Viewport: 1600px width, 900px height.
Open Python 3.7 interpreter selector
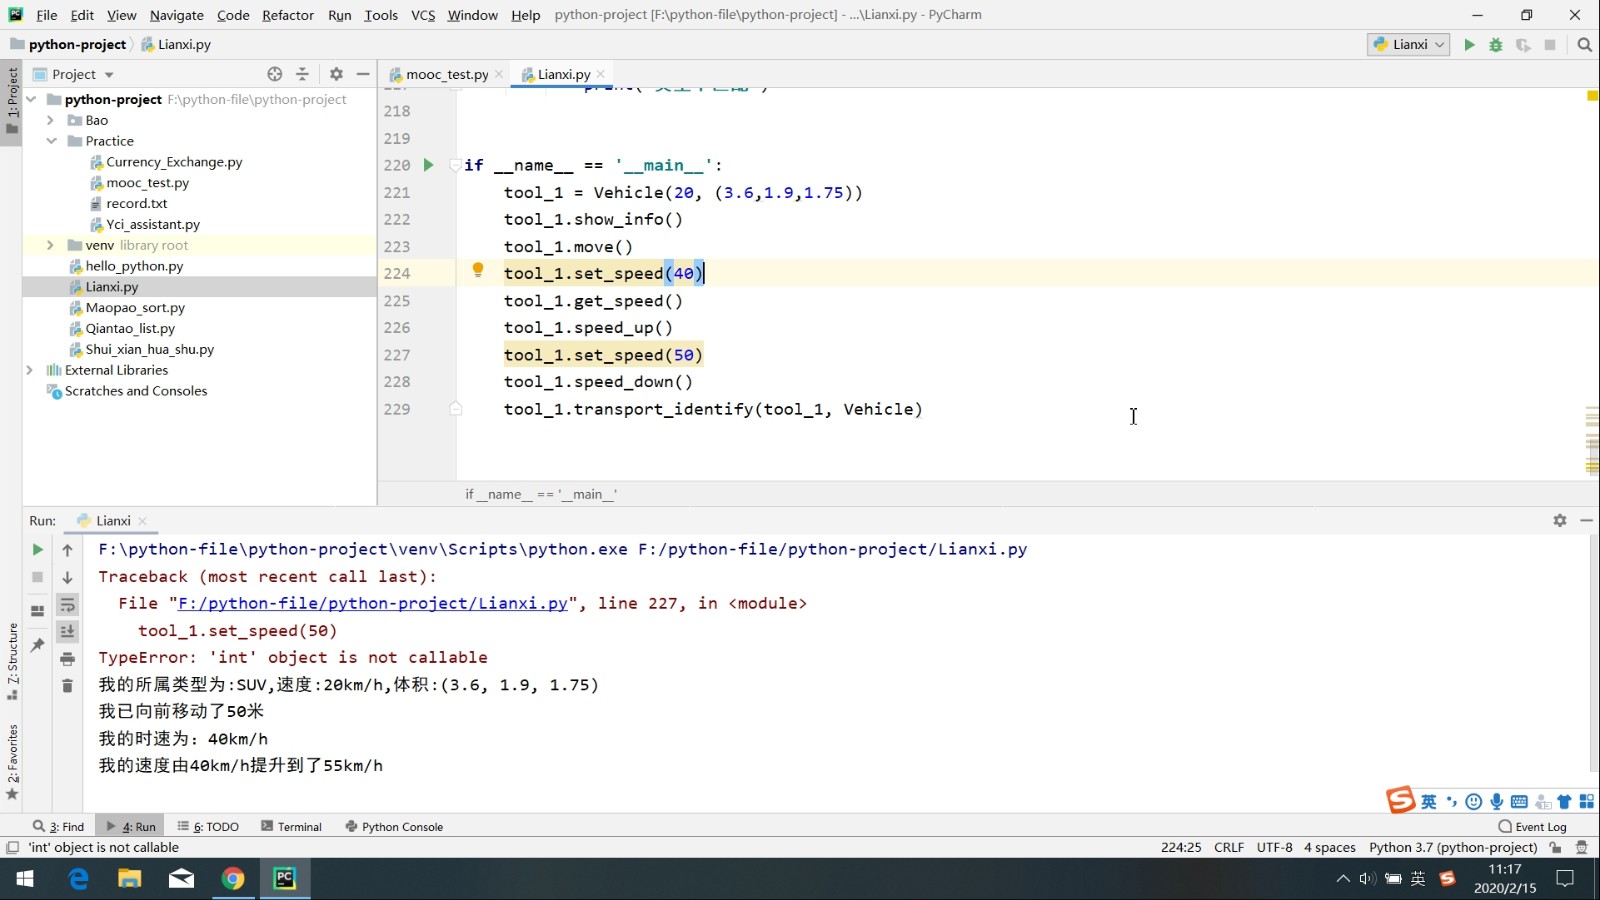(1453, 848)
